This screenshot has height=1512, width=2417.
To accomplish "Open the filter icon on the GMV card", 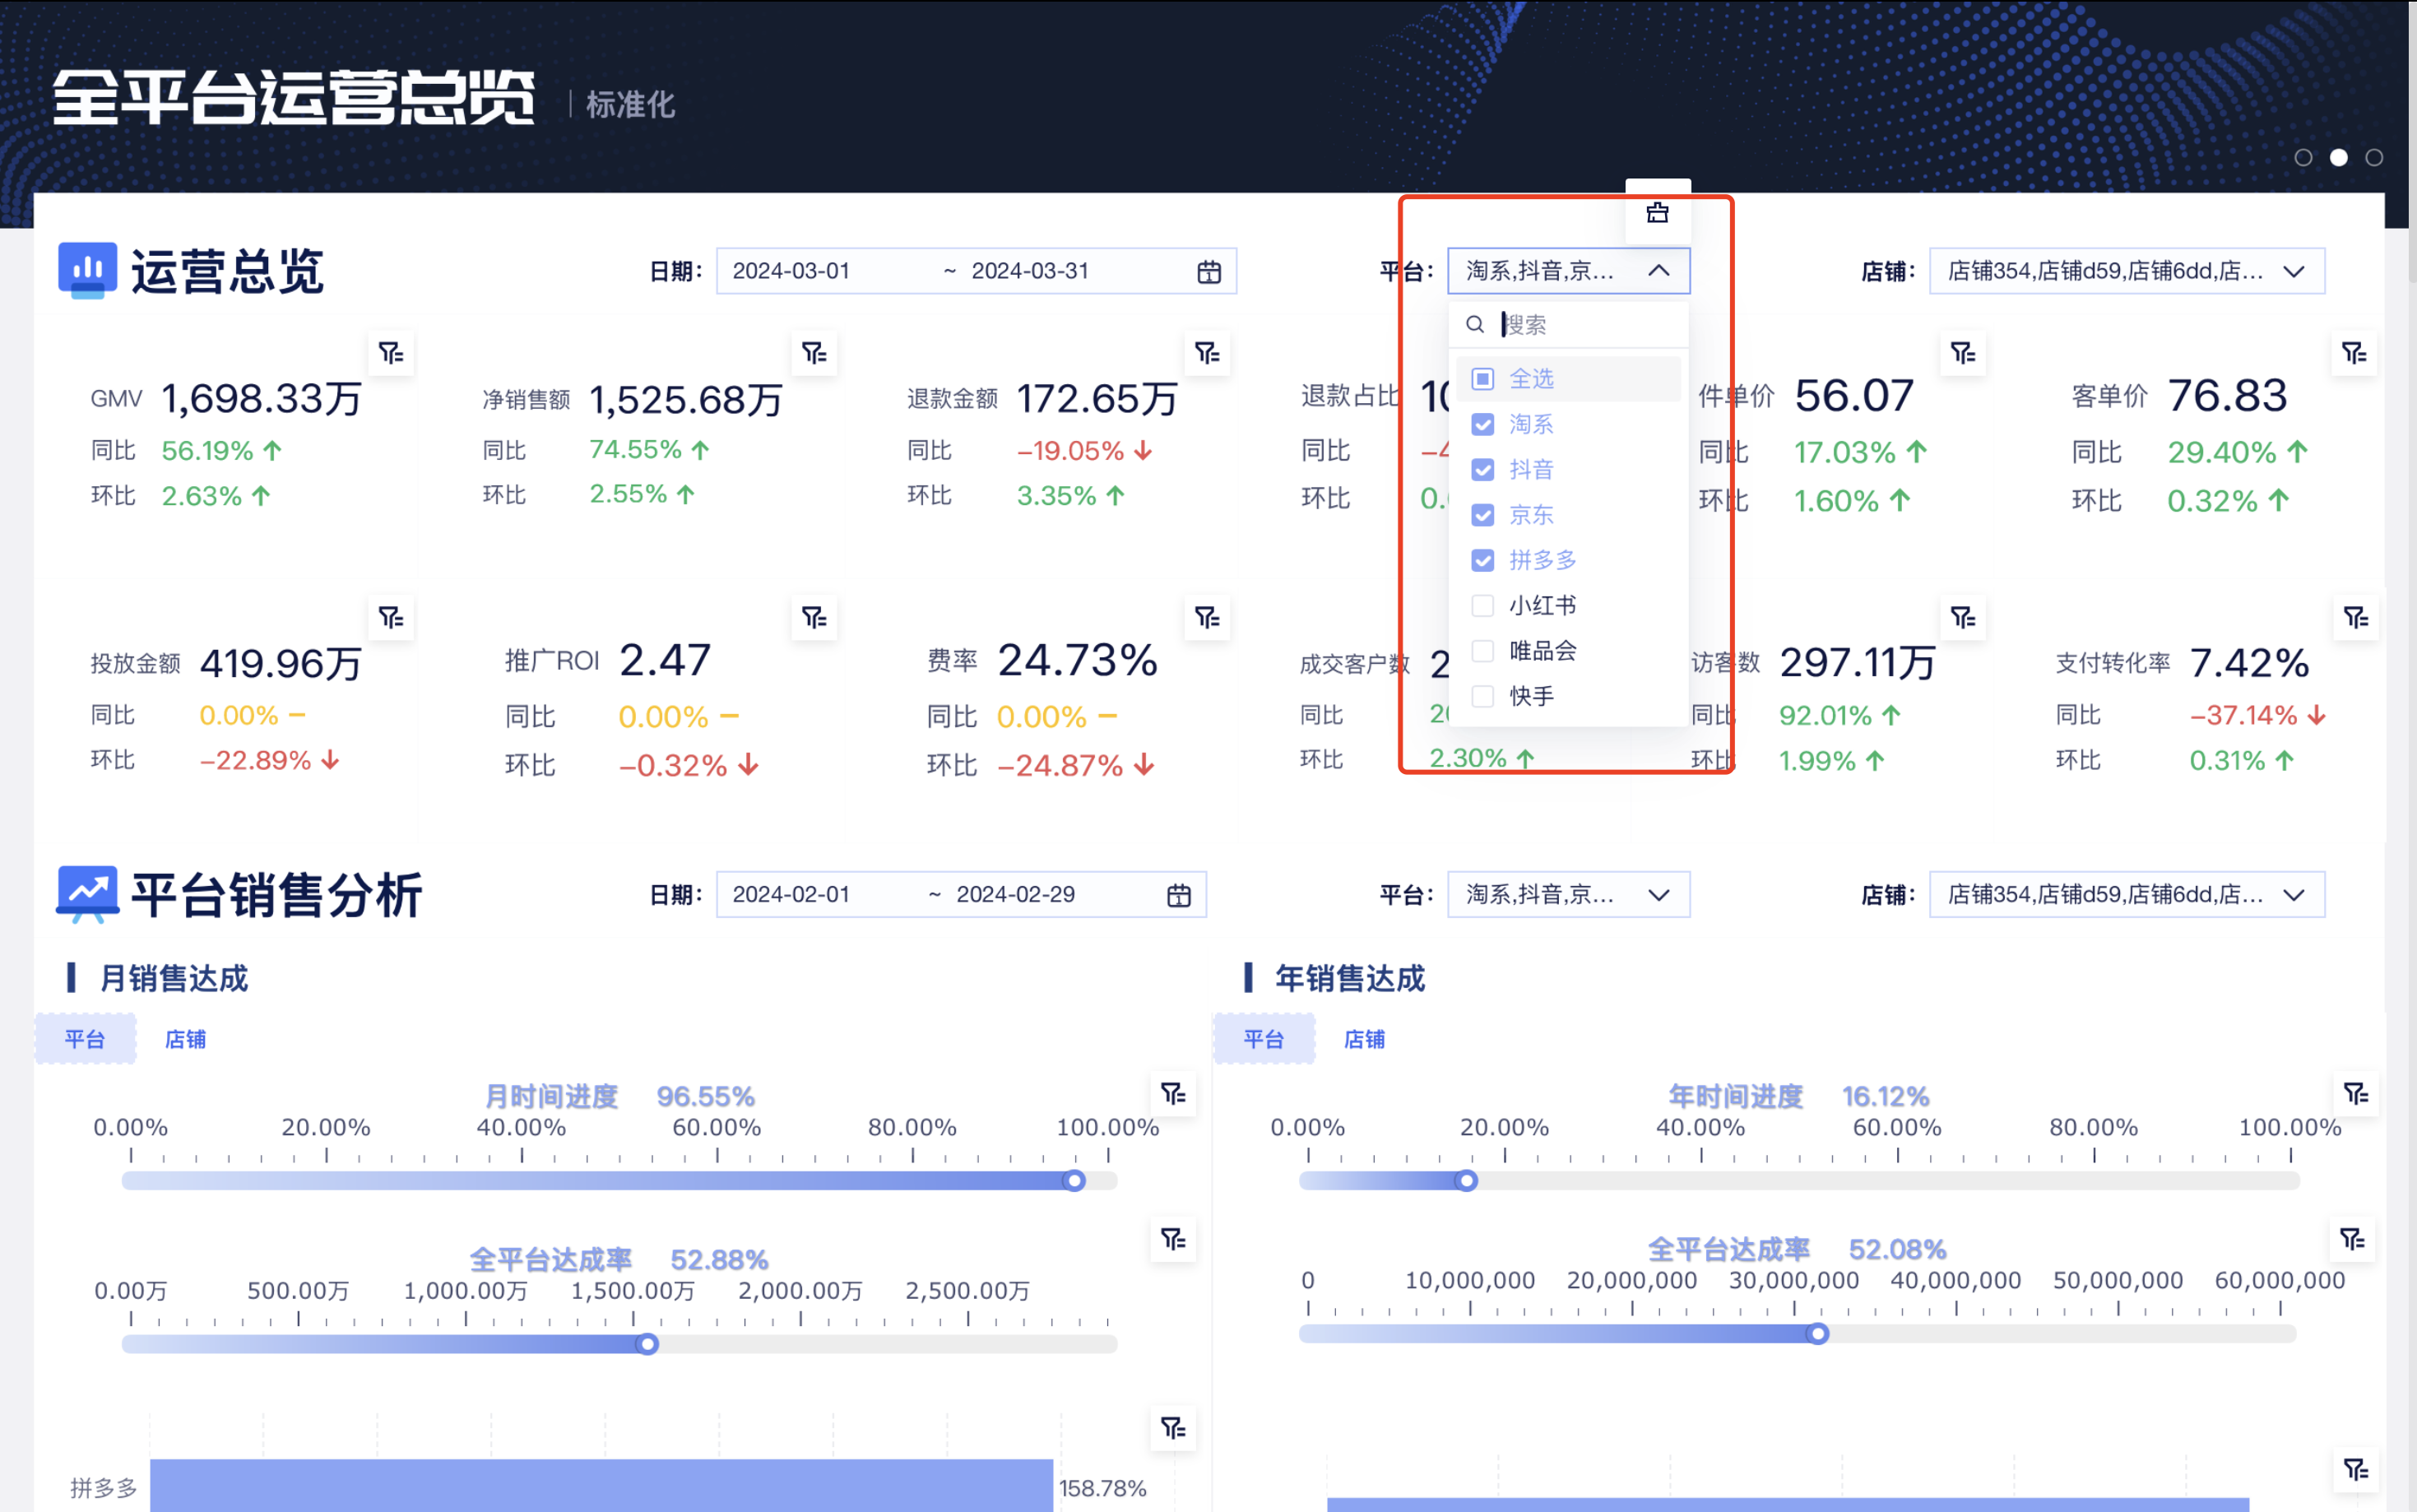I will click(391, 353).
